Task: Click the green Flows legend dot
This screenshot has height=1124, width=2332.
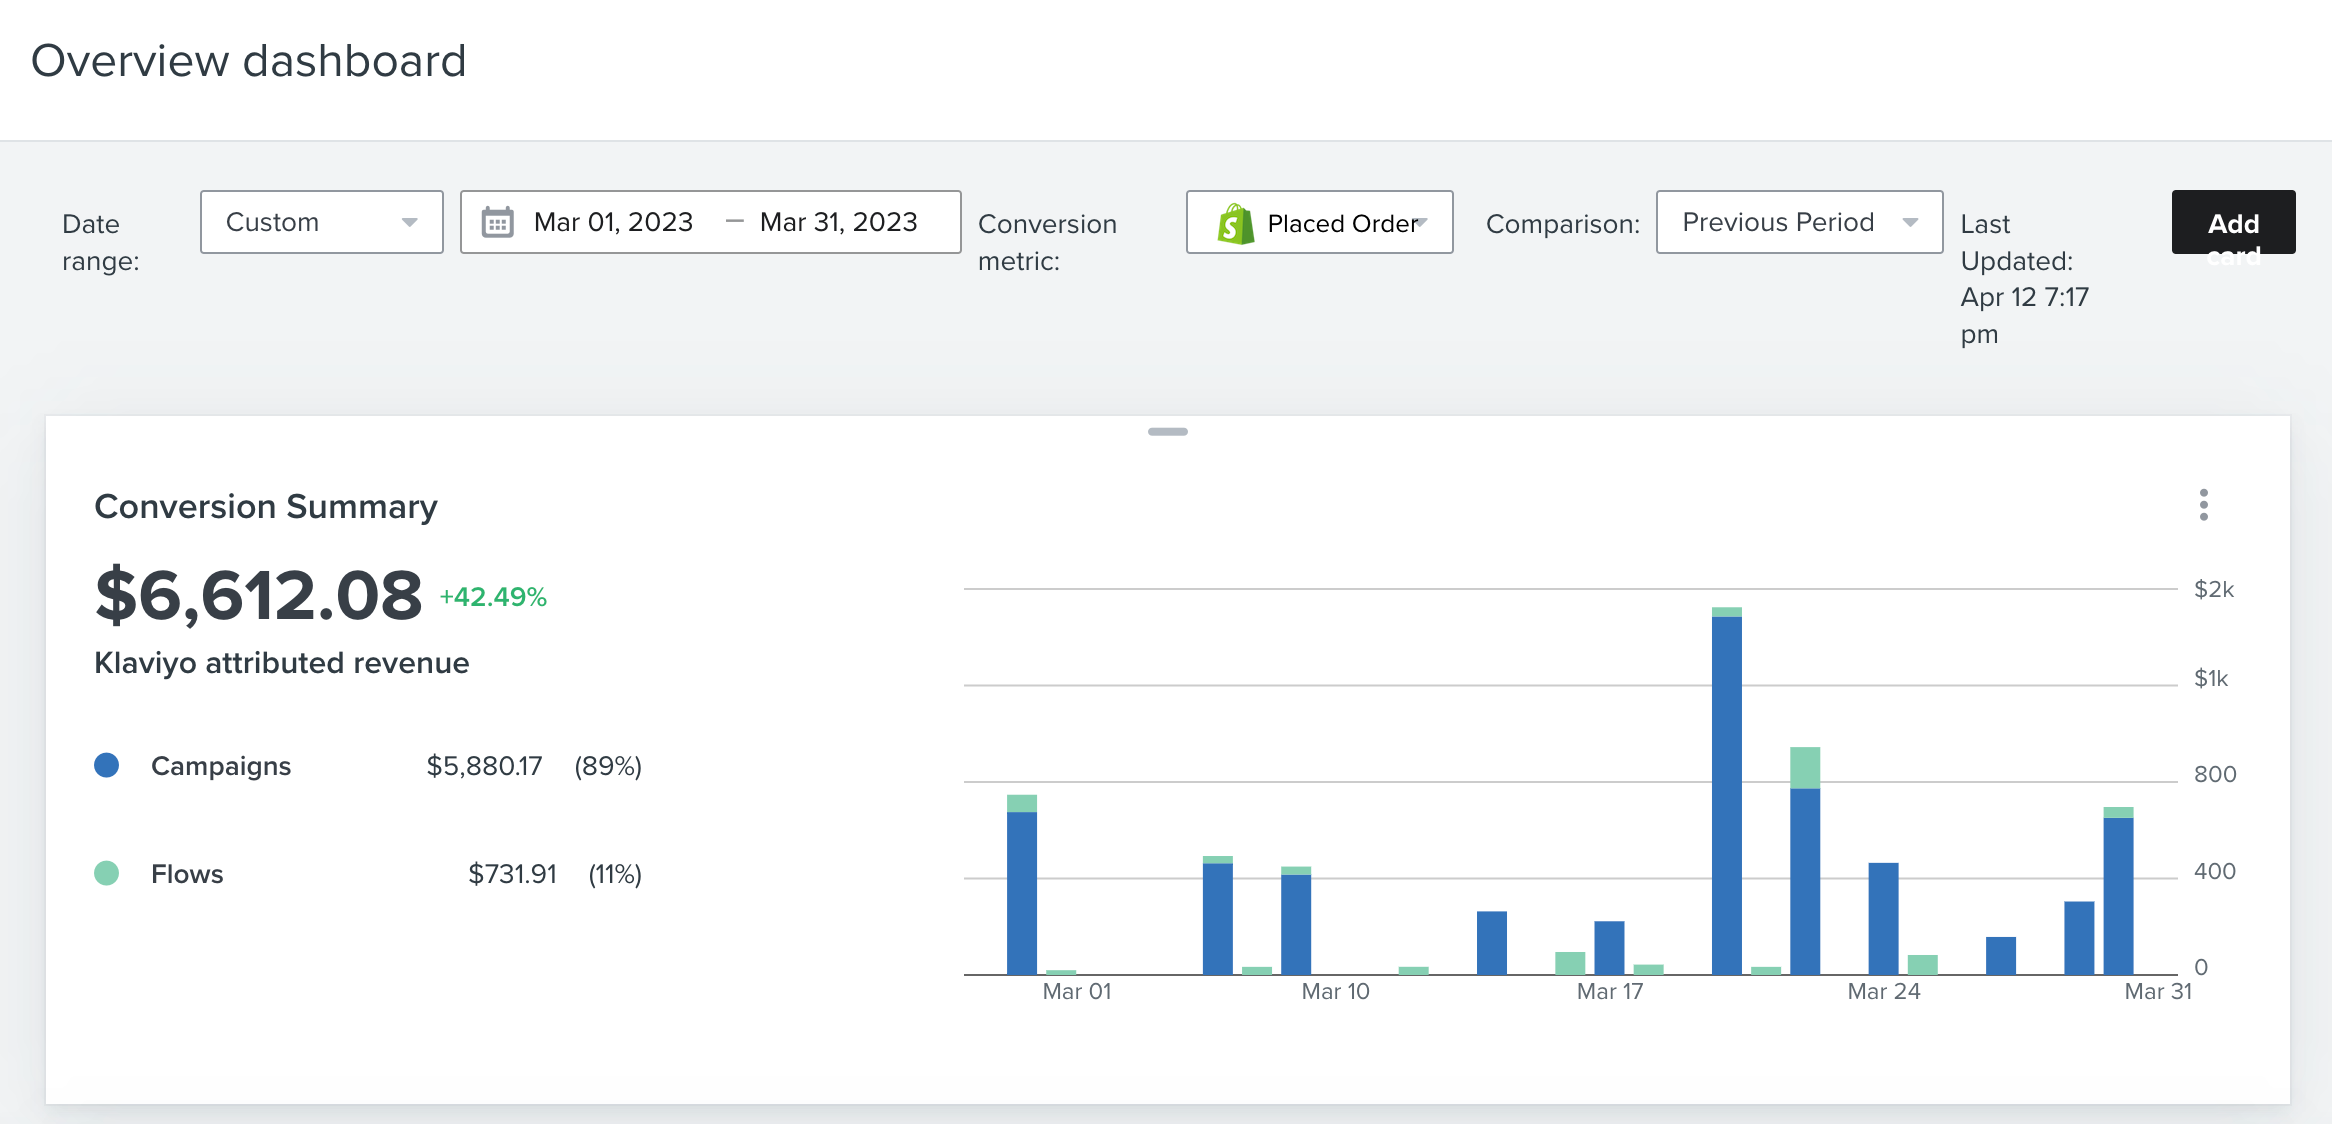Action: (x=105, y=873)
